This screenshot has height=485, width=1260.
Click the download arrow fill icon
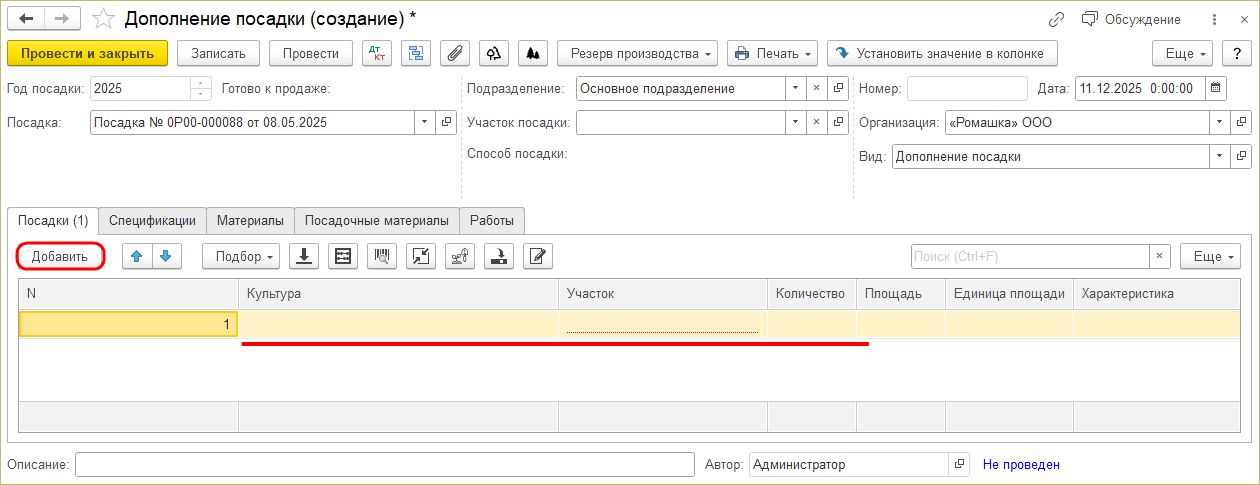pos(304,256)
